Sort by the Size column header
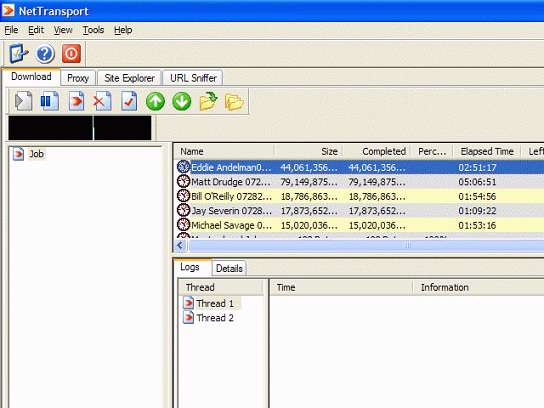This screenshot has width=544, height=408. pos(309,151)
